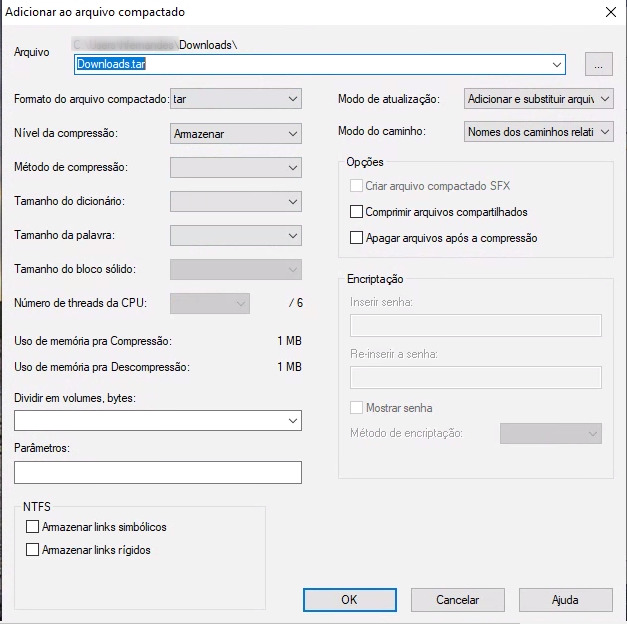Open Formato do arquivo compactado dropdown
This screenshot has height=624, width=627.
pos(236,99)
